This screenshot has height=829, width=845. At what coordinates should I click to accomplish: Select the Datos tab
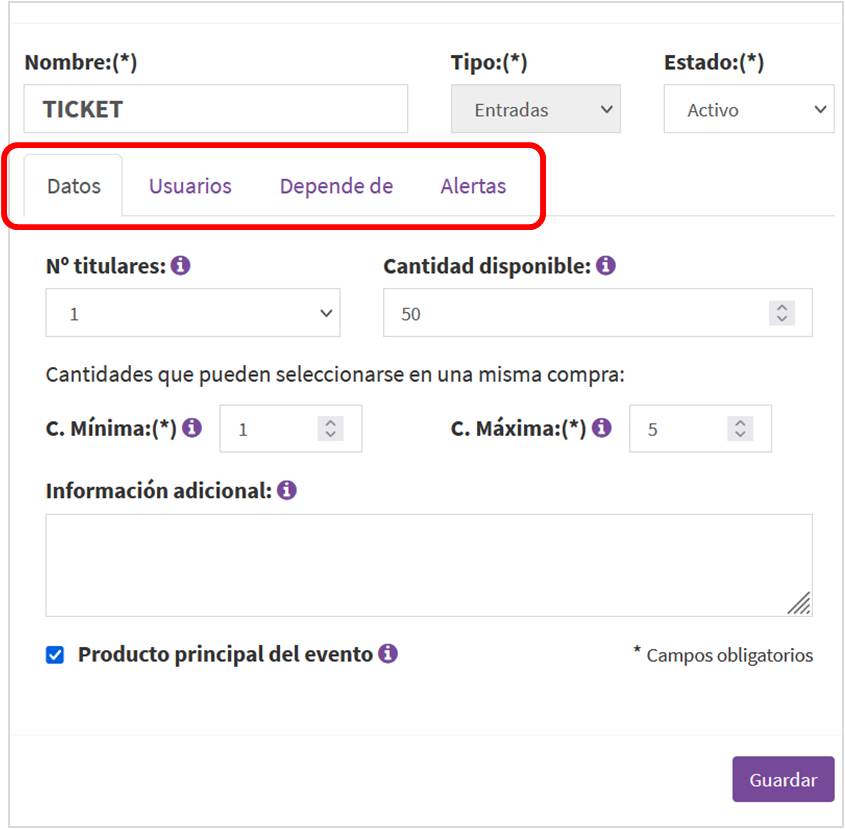point(74,186)
